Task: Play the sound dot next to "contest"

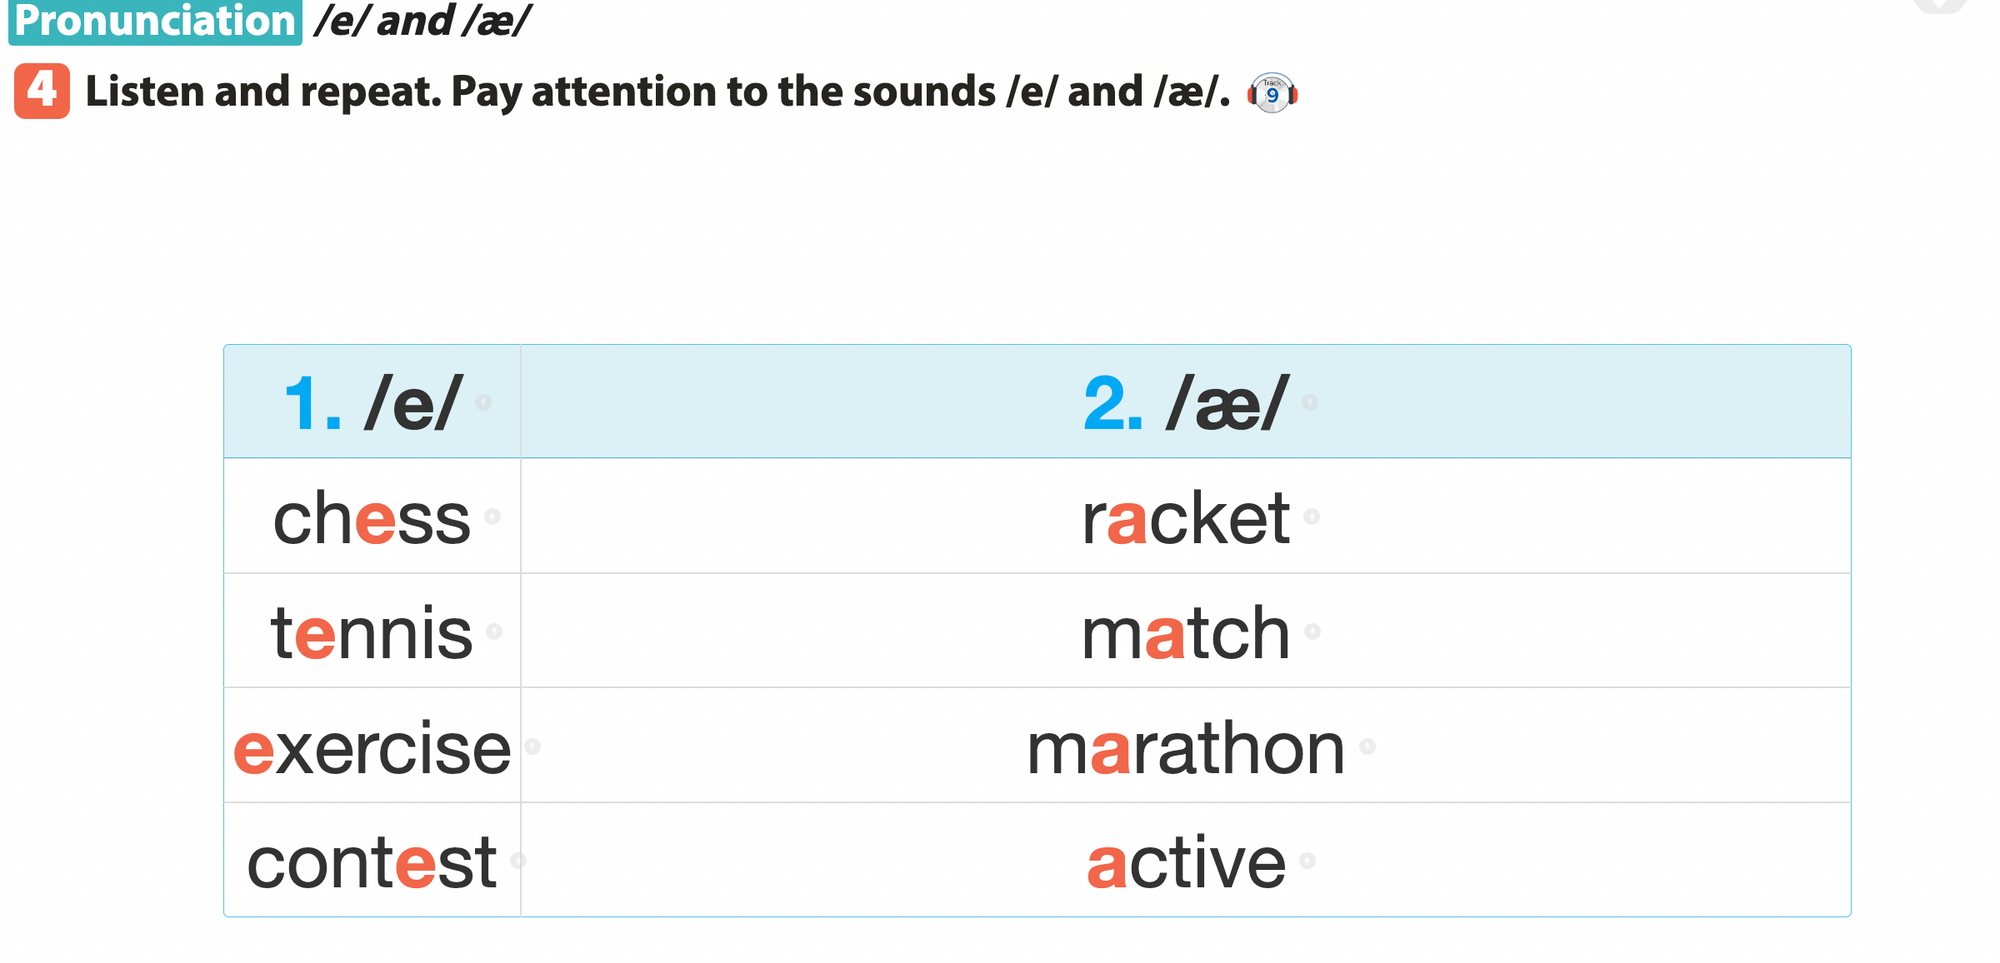Action: point(518,860)
